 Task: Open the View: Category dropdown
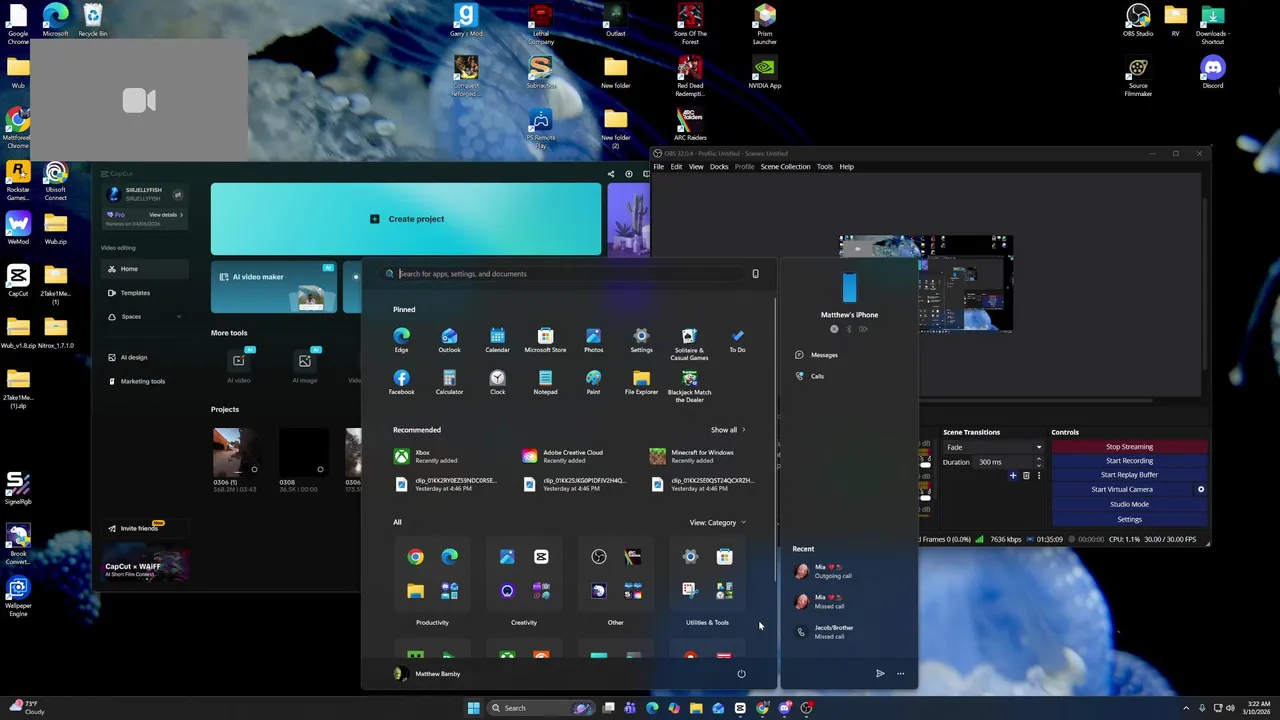pyautogui.click(x=717, y=522)
